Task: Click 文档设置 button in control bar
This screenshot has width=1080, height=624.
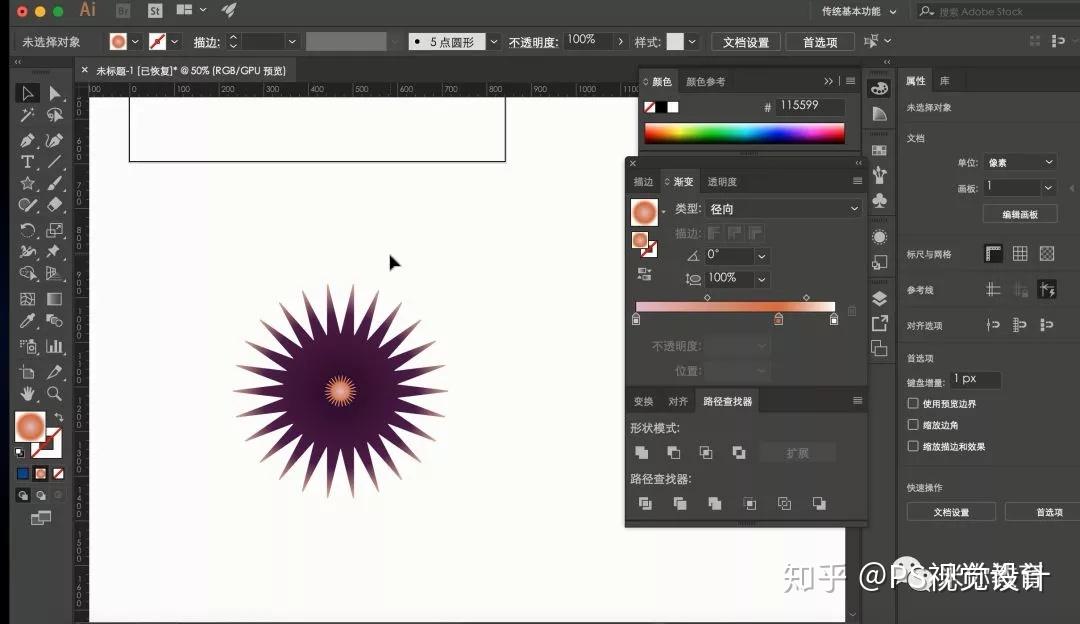Action: pyautogui.click(x=746, y=42)
